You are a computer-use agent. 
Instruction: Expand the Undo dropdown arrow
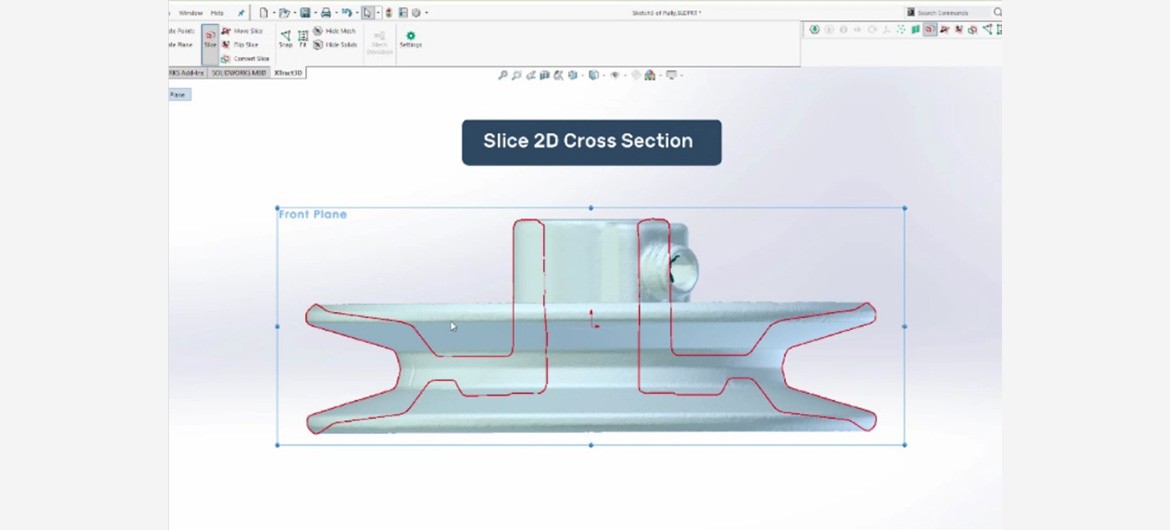(355, 13)
